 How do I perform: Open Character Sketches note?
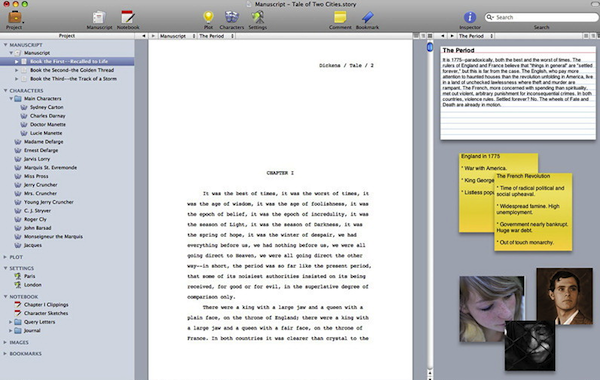(x=46, y=313)
